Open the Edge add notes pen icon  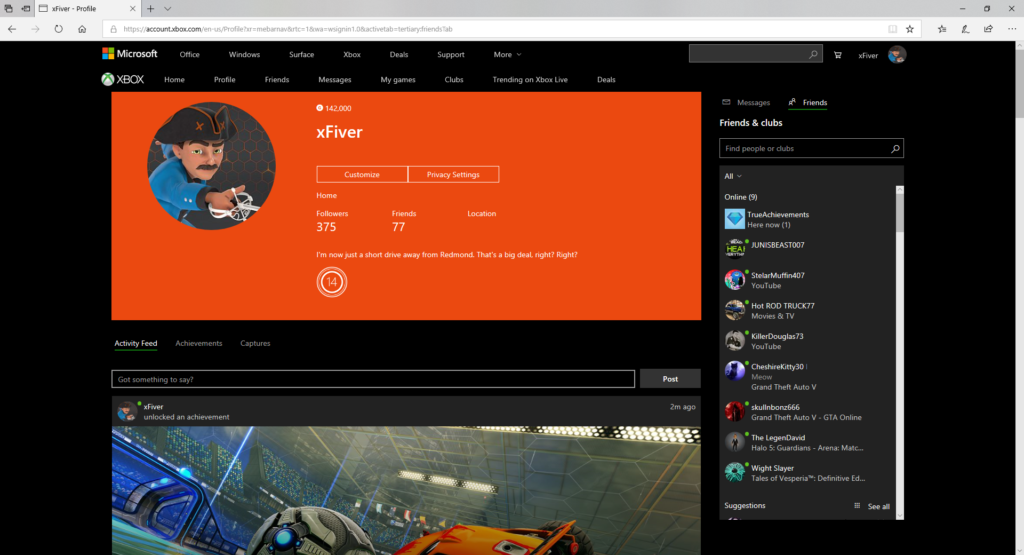[963, 29]
